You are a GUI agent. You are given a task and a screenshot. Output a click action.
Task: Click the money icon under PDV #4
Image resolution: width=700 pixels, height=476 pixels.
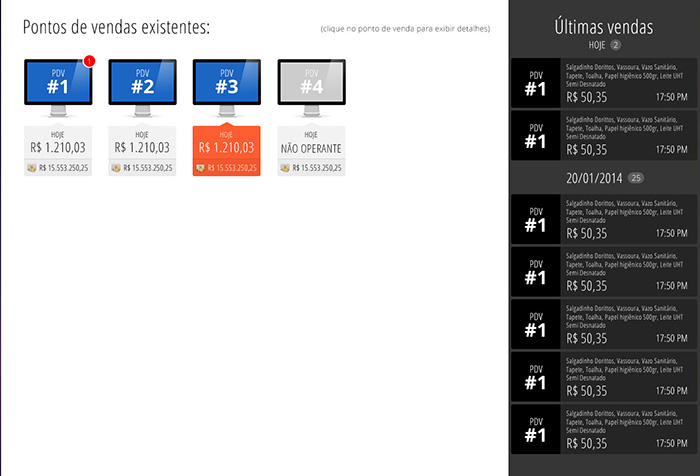point(284,167)
